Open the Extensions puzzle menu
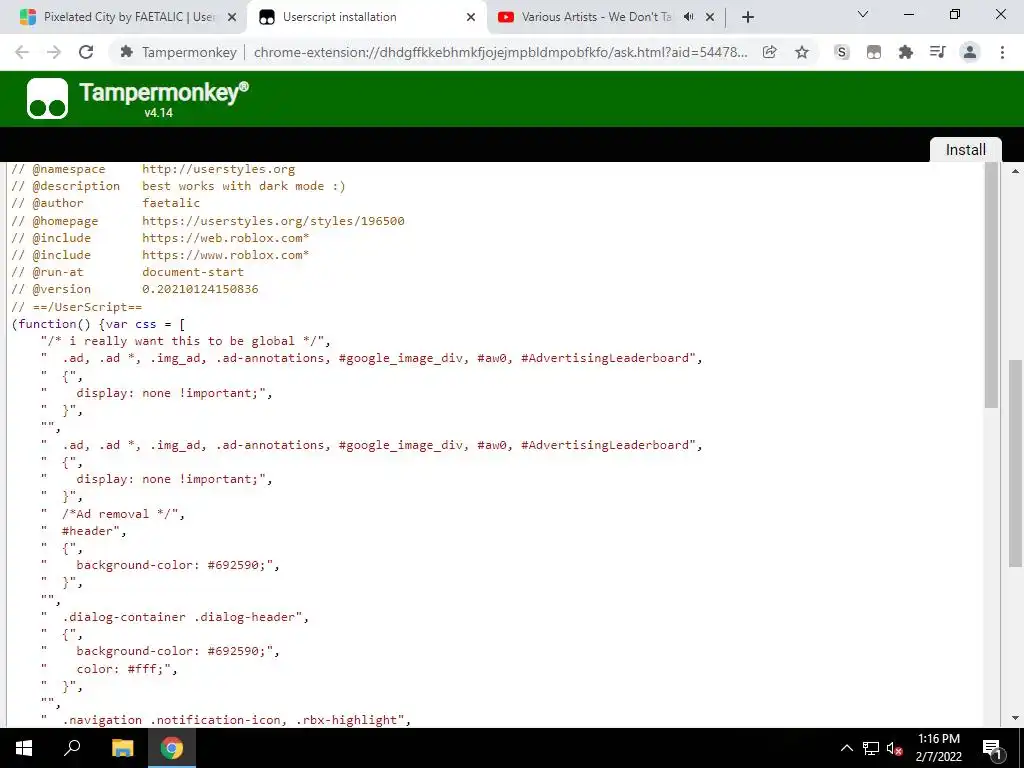This screenshot has height=768, width=1024. pos(906,52)
